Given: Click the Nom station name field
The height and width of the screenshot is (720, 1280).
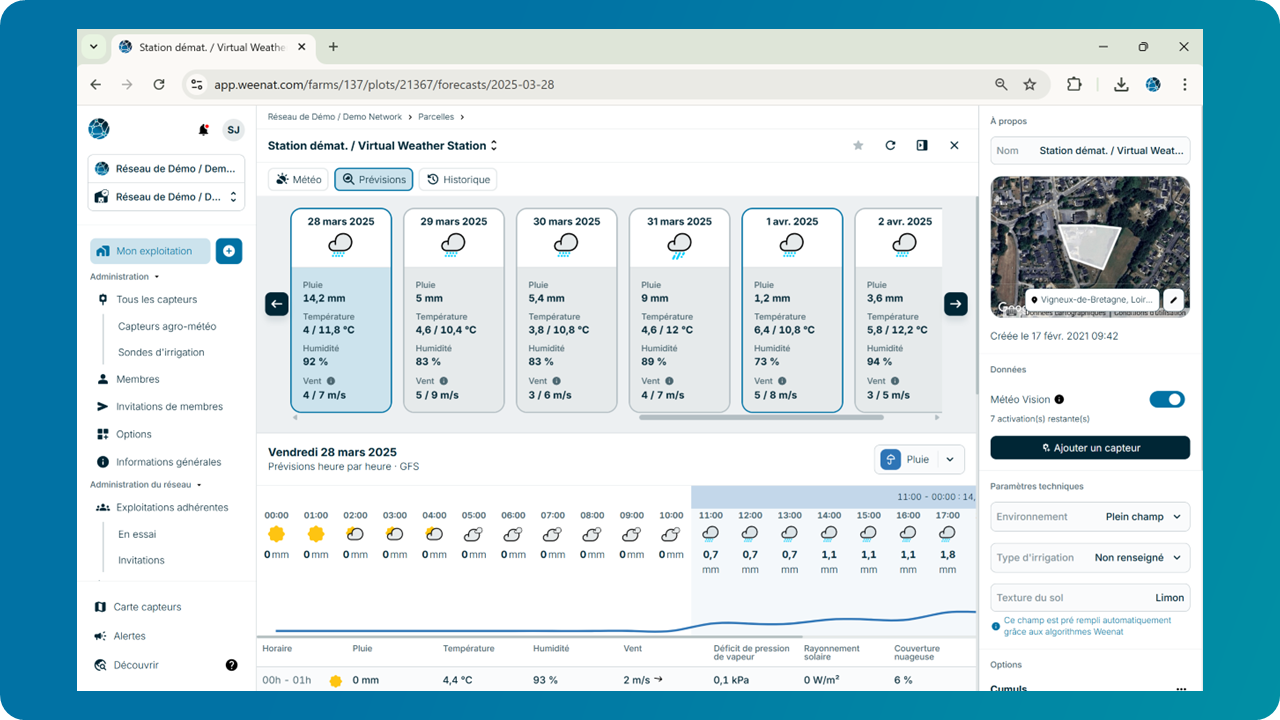Looking at the screenshot, I should pos(1090,151).
